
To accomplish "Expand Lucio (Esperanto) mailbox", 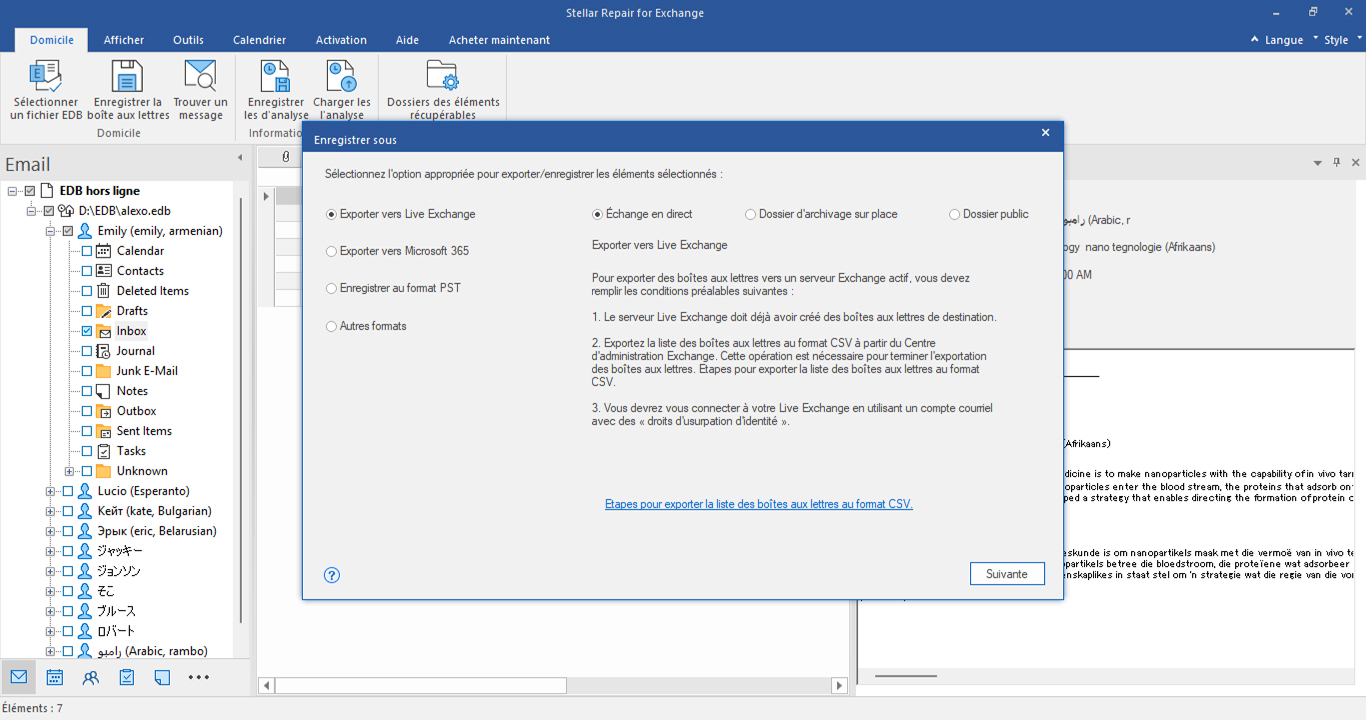I will [x=50, y=491].
